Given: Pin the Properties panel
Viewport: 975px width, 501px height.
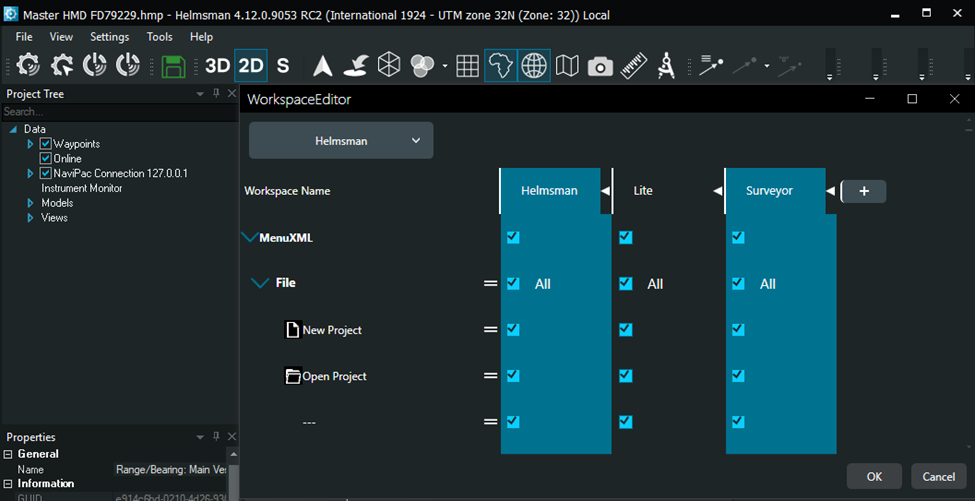Looking at the screenshot, I should pos(216,437).
